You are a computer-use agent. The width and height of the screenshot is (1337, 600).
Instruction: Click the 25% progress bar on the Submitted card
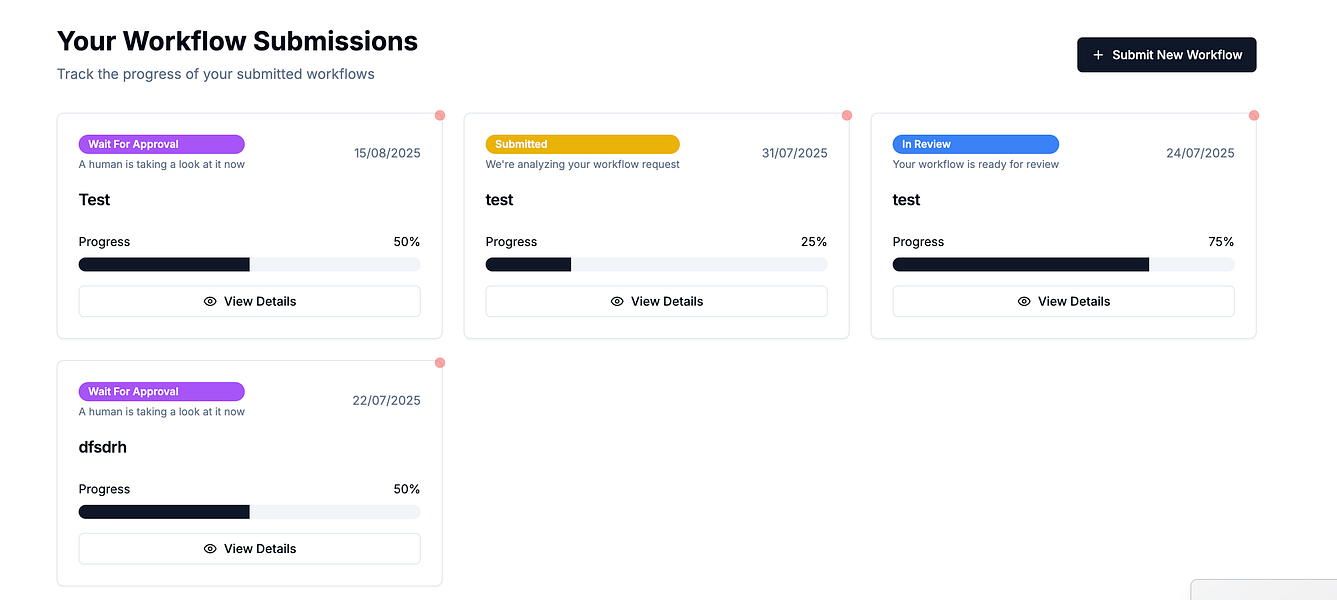[656, 263]
